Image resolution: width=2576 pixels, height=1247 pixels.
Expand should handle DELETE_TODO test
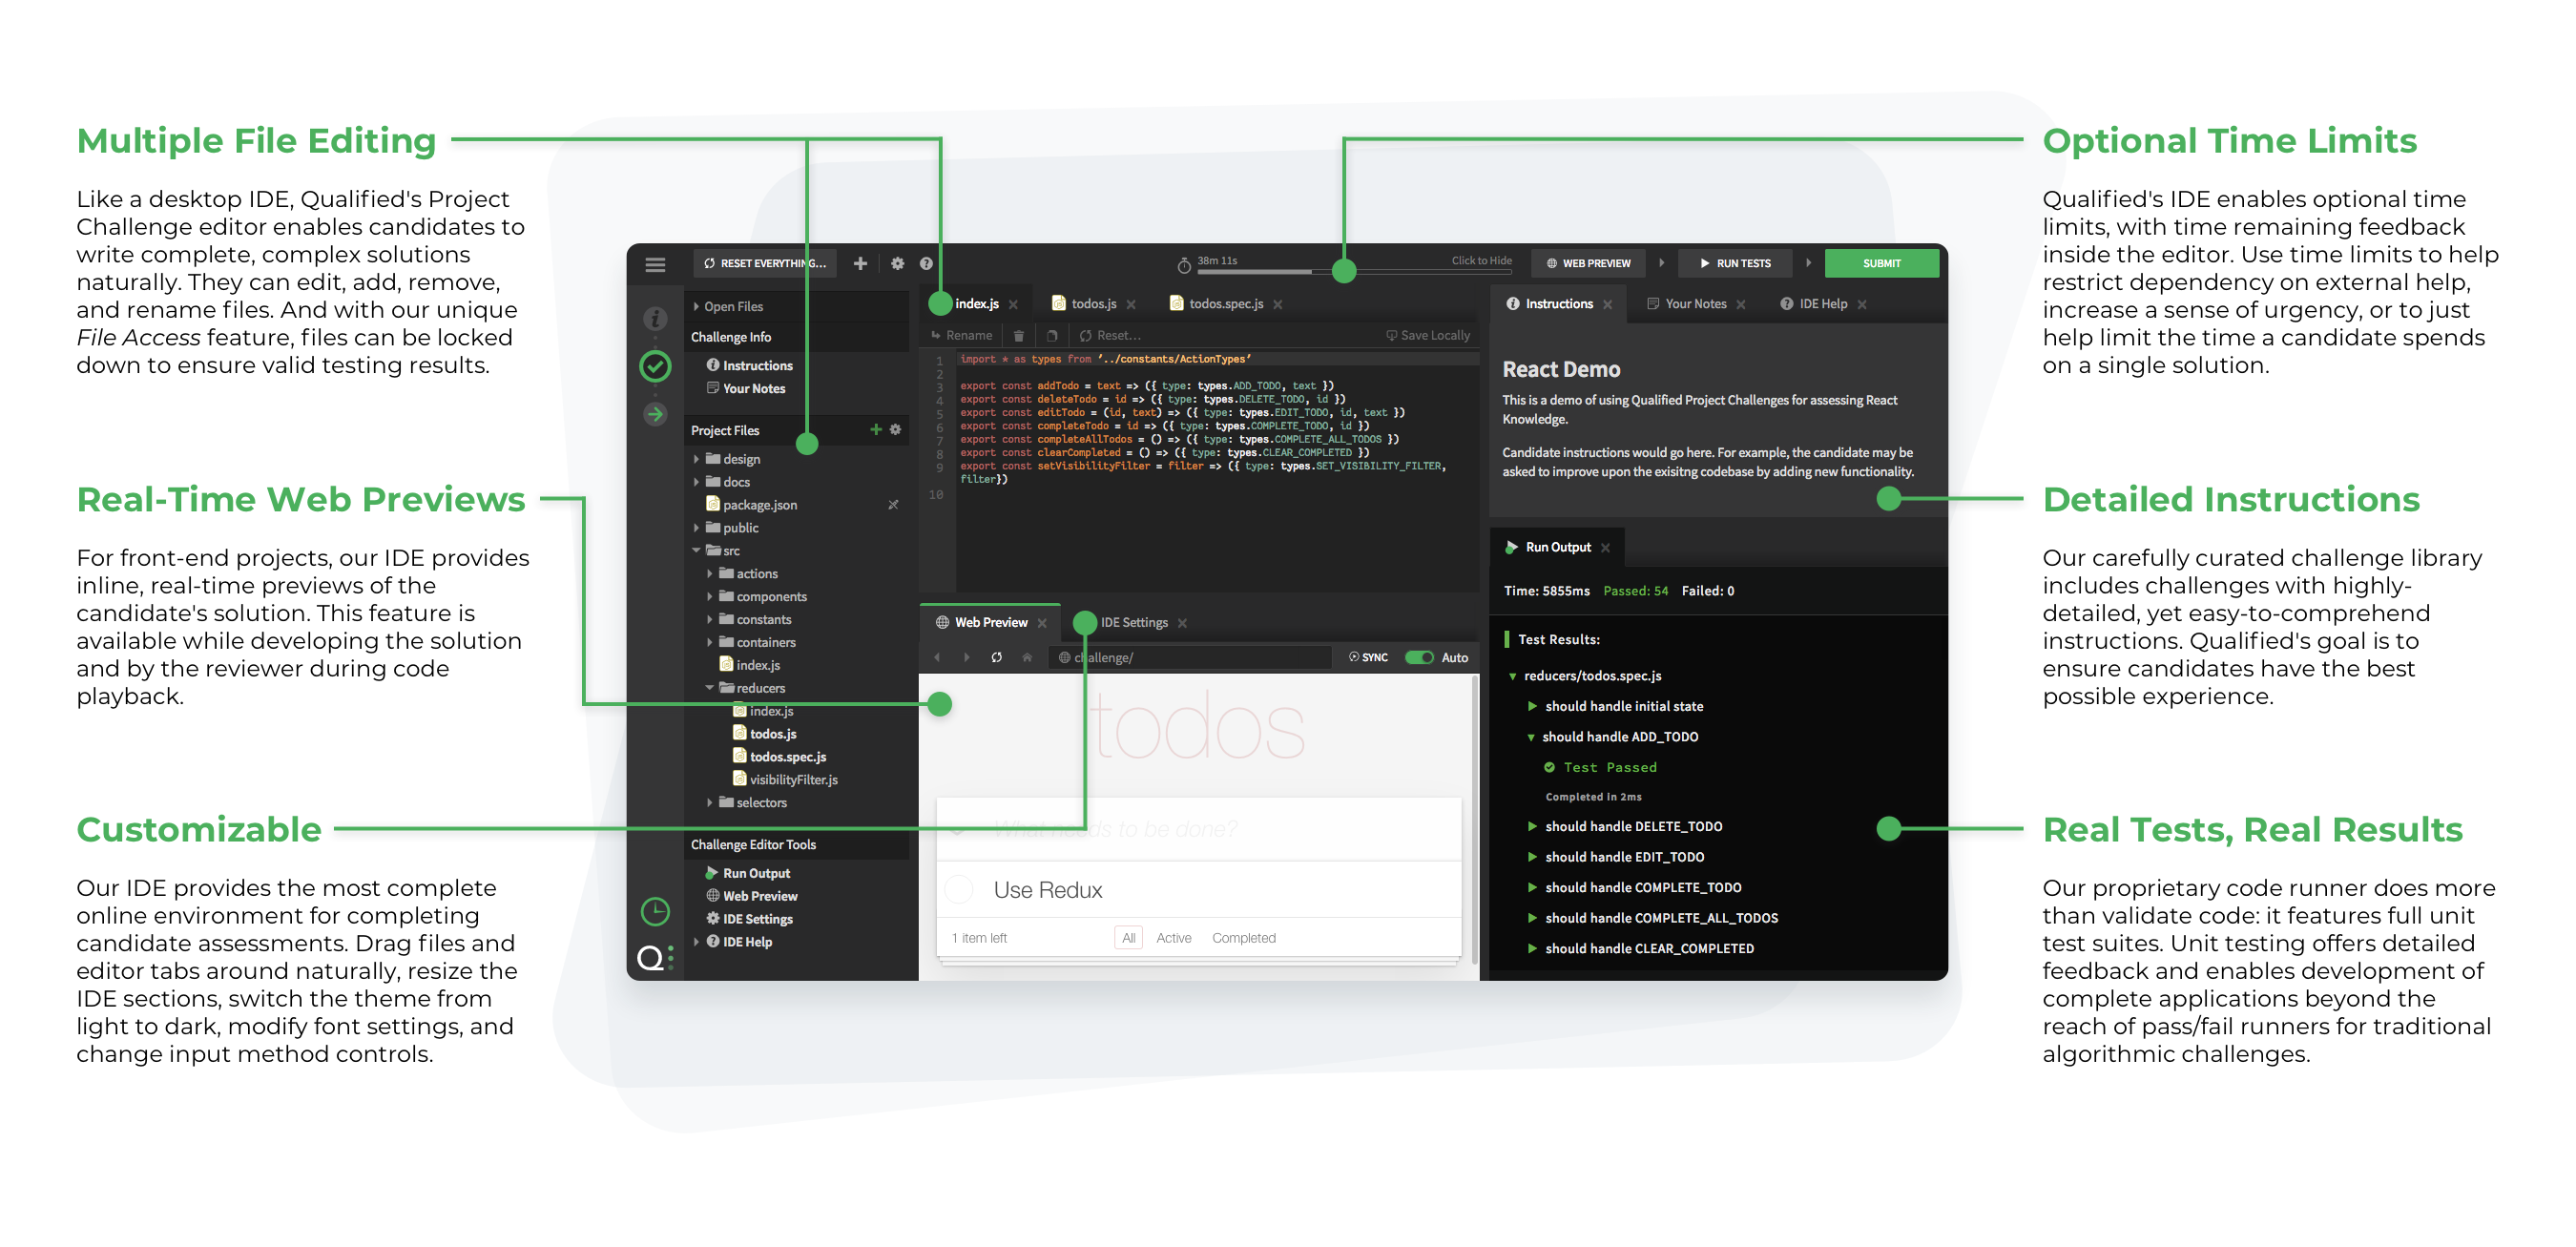tap(1532, 827)
